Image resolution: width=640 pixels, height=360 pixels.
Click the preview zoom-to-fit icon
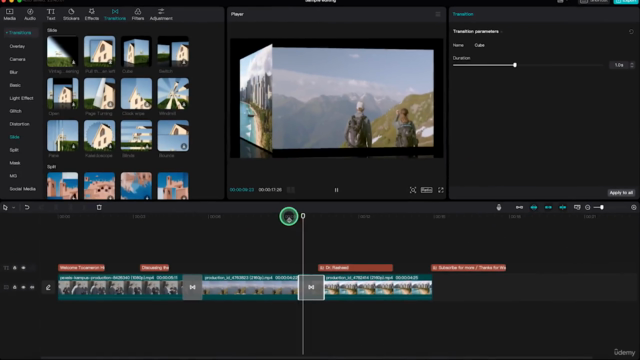[413, 190]
